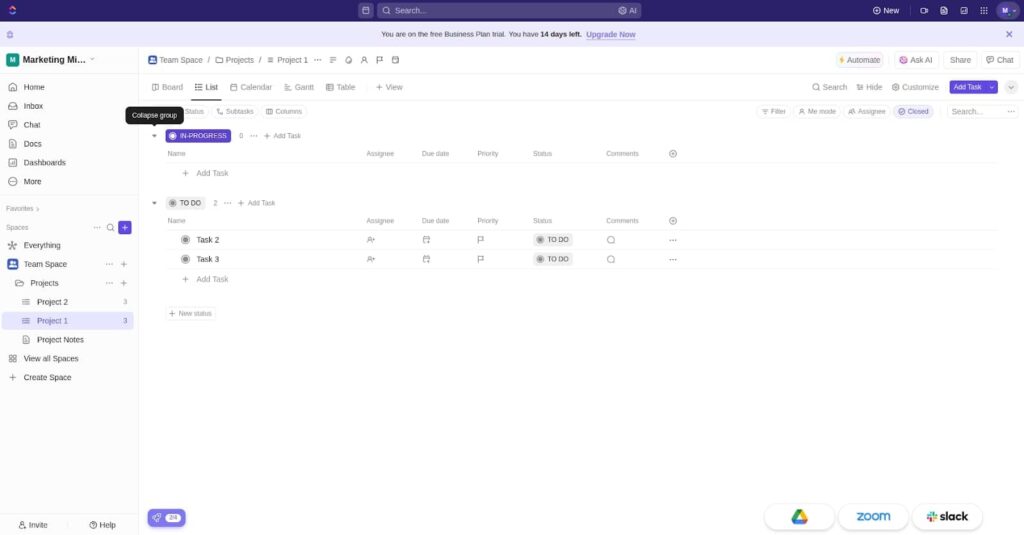Switch to the Board view tab
The height and width of the screenshot is (535, 1024).
click(x=167, y=87)
